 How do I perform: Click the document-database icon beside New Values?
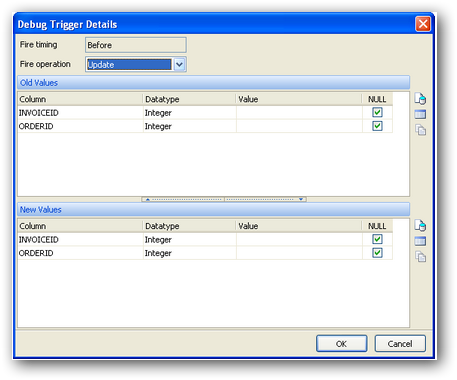(420, 226)
